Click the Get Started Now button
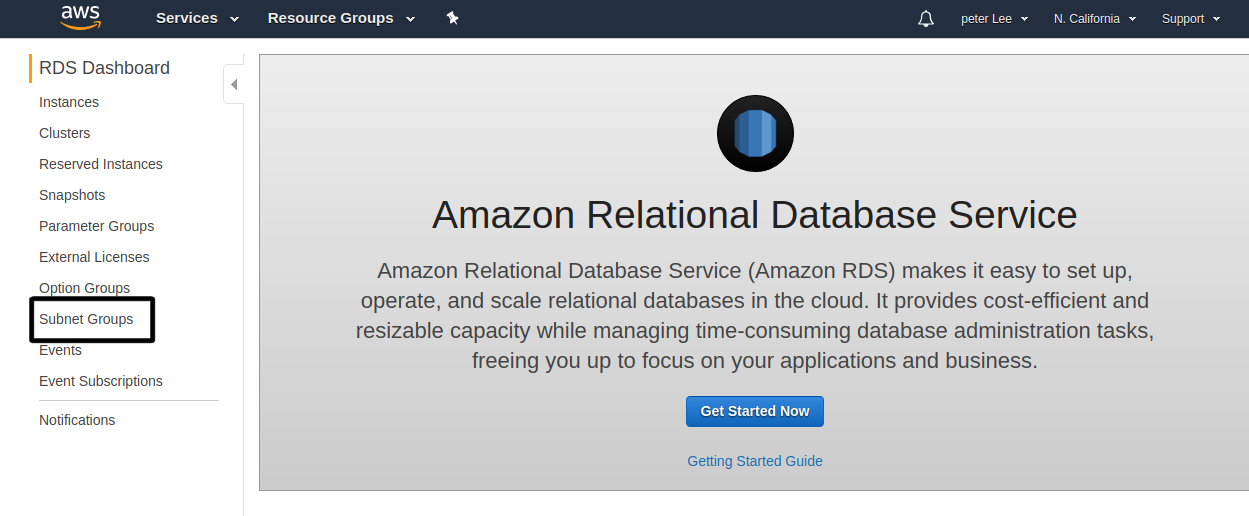1249x516 pixels. (x=755, y=411)
